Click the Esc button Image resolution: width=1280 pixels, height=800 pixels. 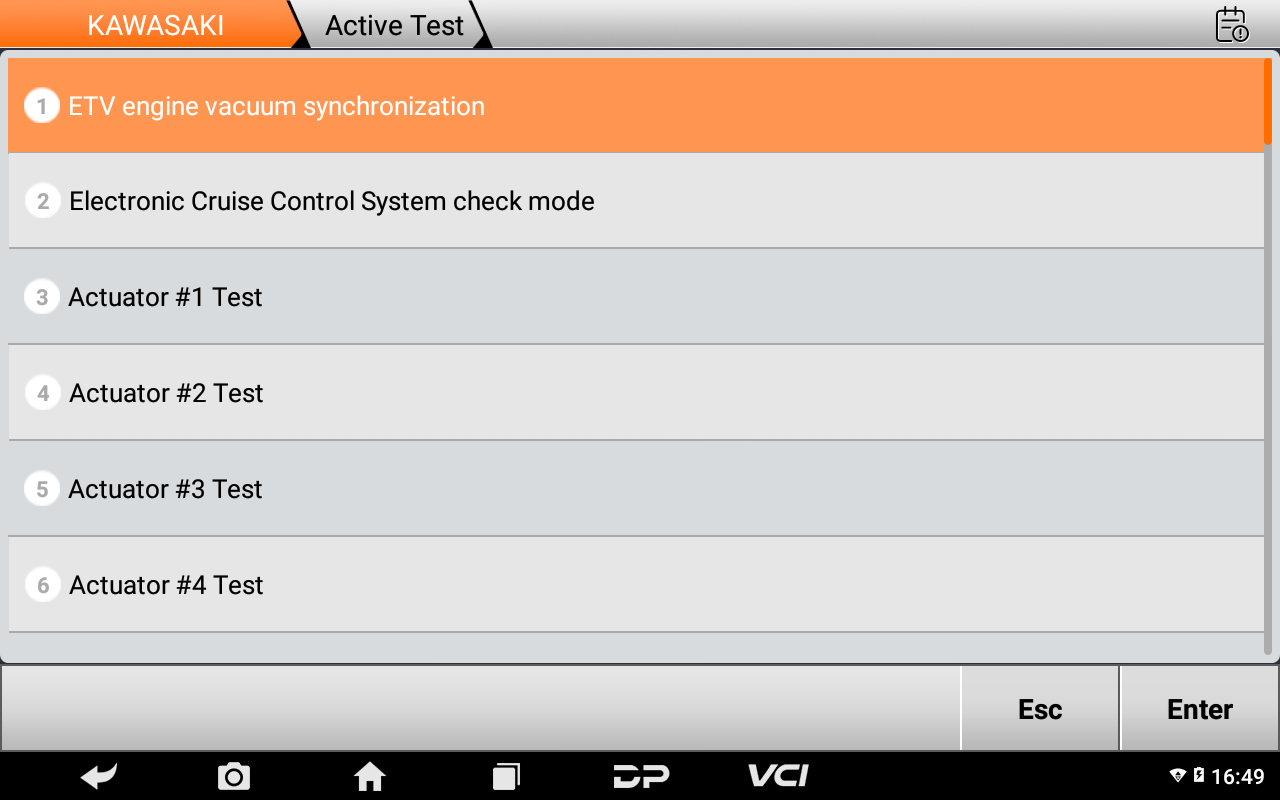[x=1040, y=709]
